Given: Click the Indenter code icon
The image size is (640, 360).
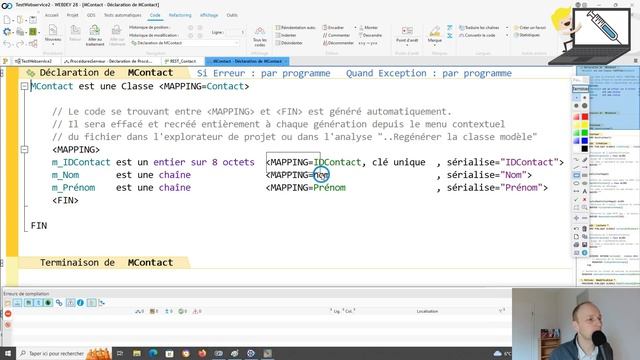Looking at the screenshot, I should click(278, 35).
